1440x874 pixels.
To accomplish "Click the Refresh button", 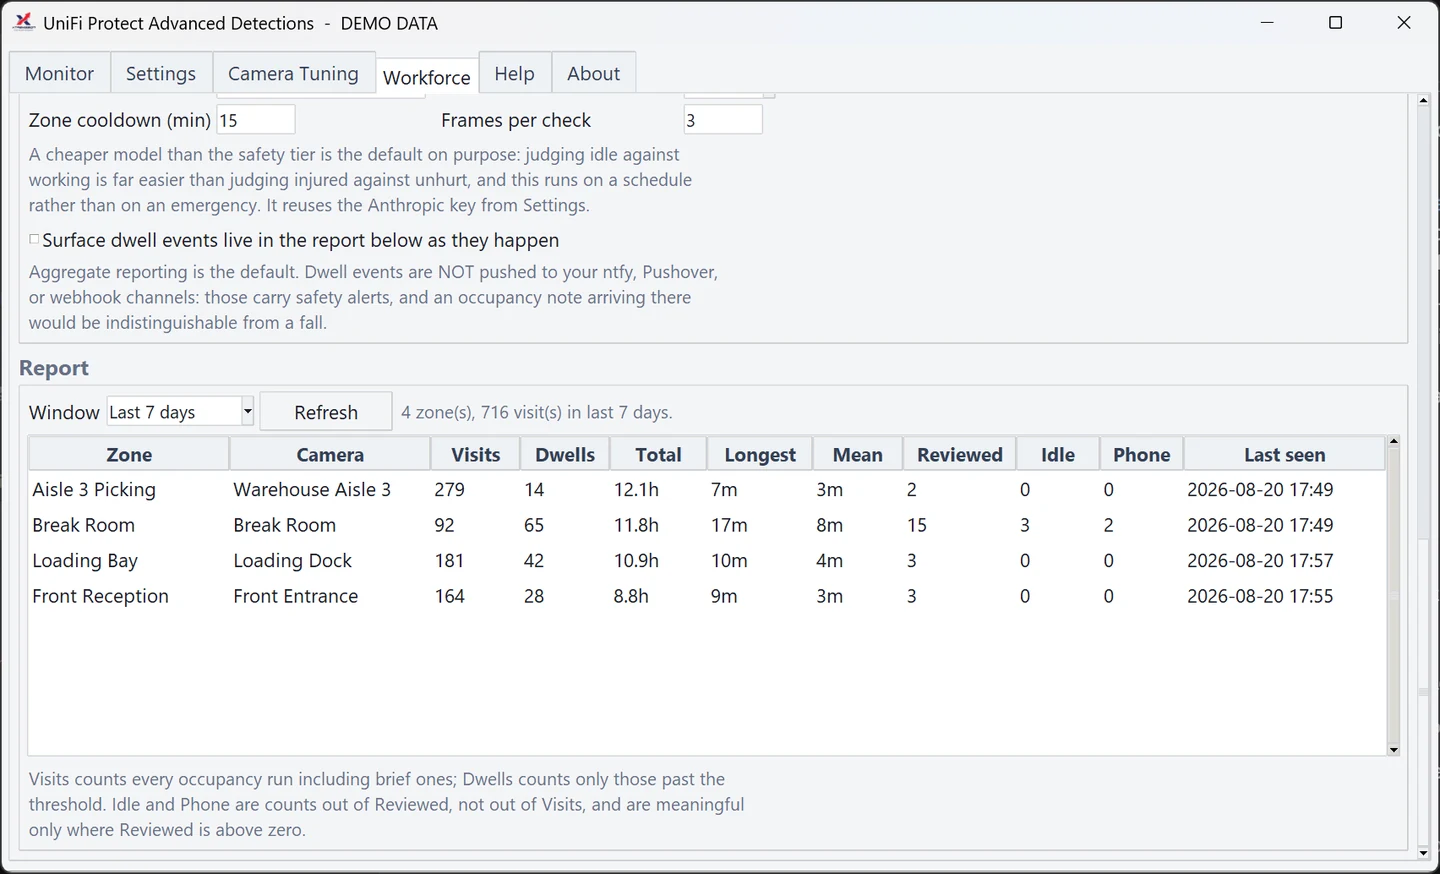I will pos(326,412).
